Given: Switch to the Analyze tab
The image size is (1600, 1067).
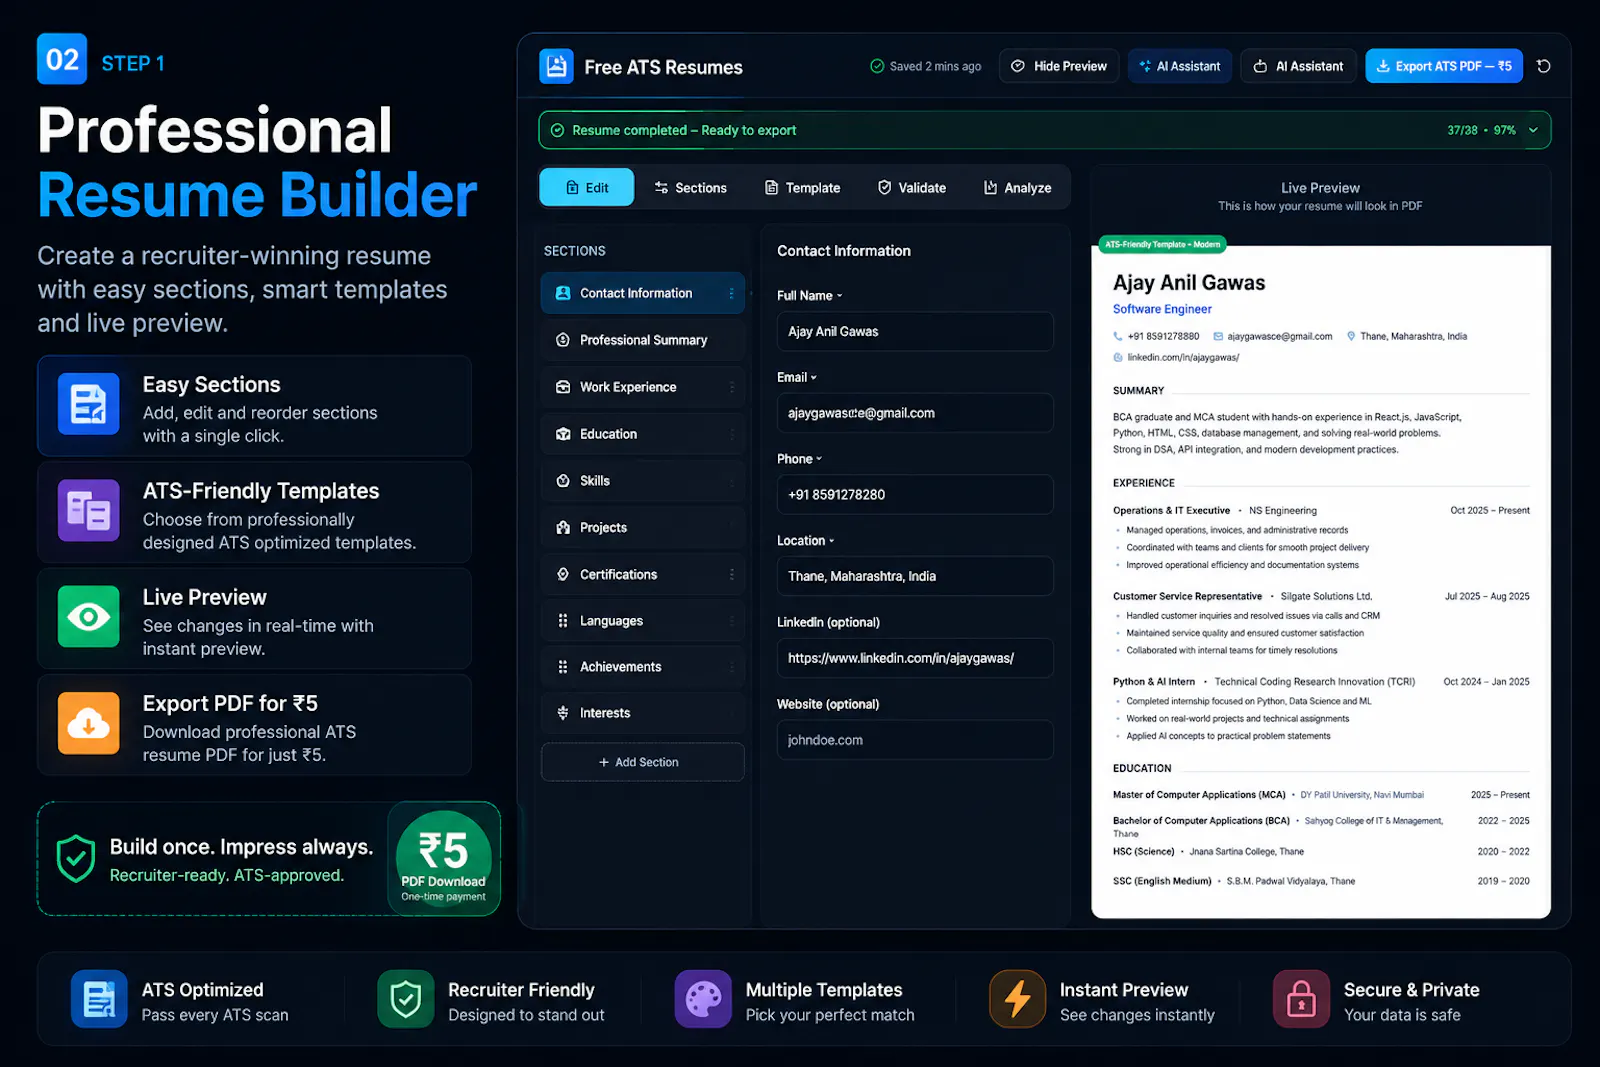Looking at the screenshot, I should click(x=1017, y=187).
